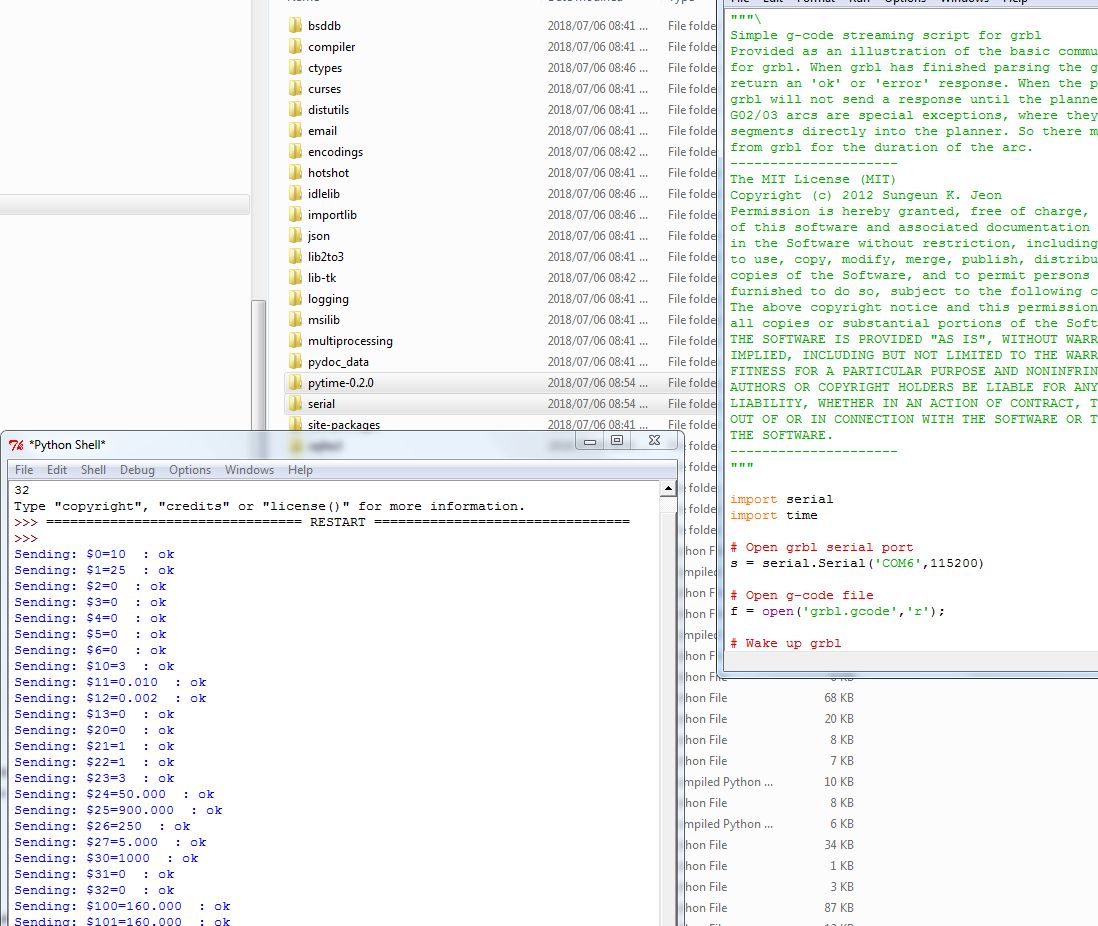Click the "Simple g-code streaming script" line

(x=886, y=36)
